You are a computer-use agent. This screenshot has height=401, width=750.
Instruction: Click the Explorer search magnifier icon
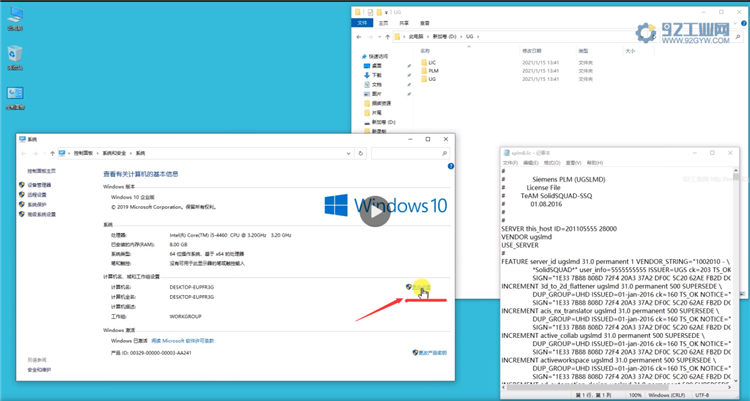tap(739, 36)
